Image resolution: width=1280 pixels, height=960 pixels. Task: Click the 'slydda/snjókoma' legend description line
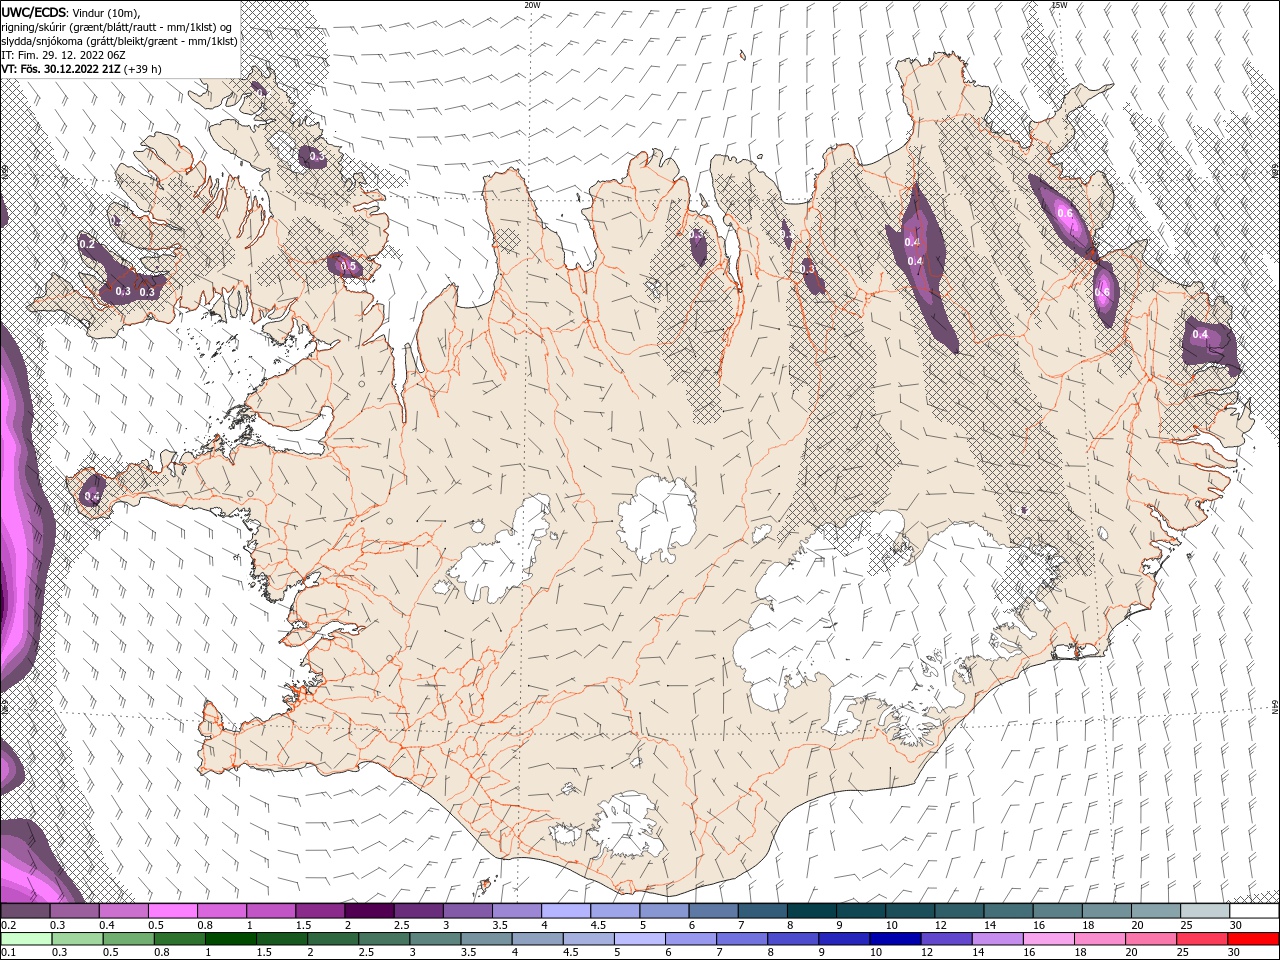[x=119, y=41]
